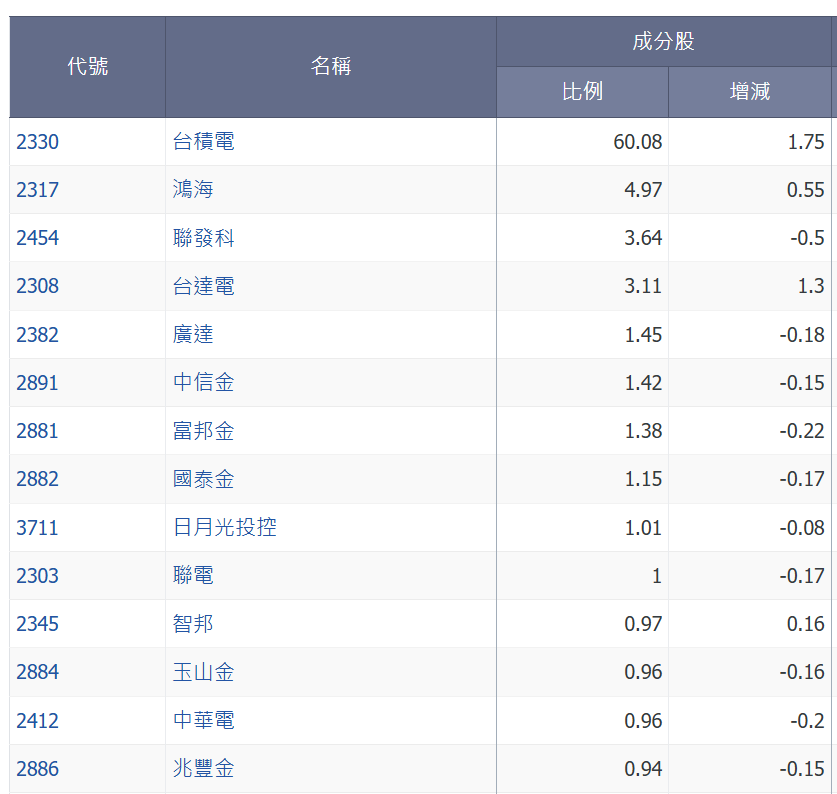Open stock code 2454

pos(37,238)
